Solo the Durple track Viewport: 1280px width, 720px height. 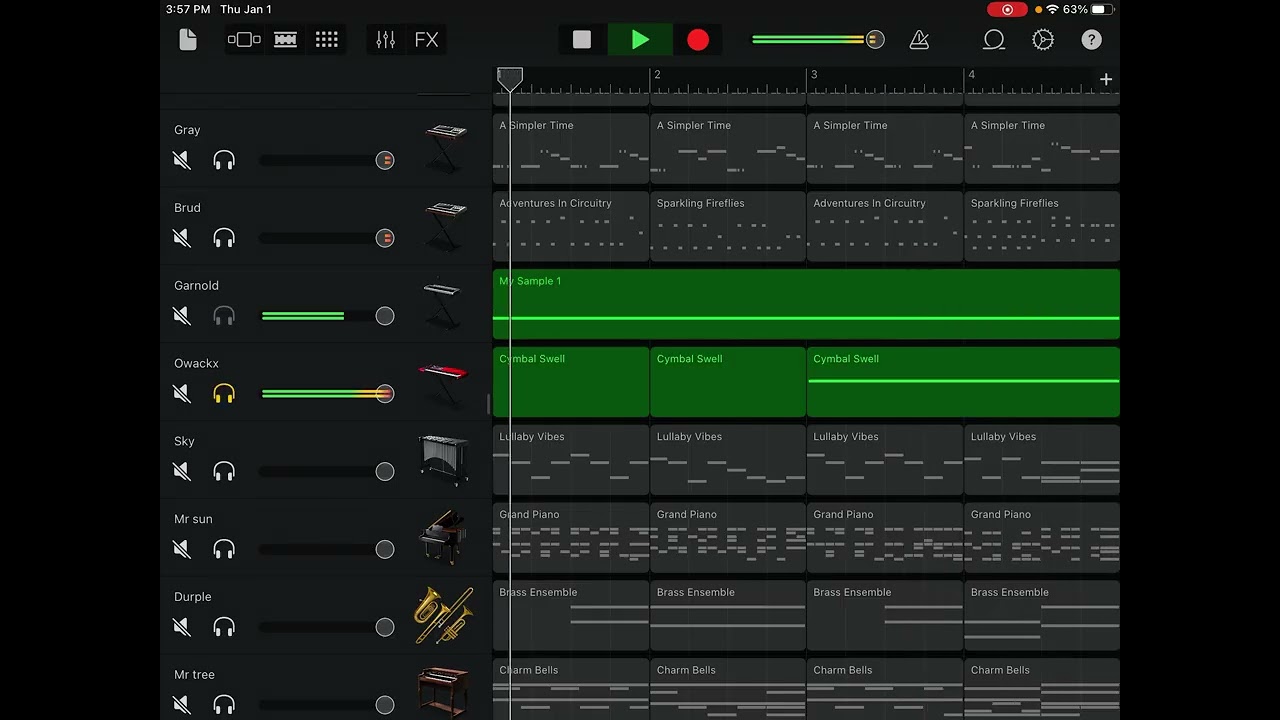[224, 627]
